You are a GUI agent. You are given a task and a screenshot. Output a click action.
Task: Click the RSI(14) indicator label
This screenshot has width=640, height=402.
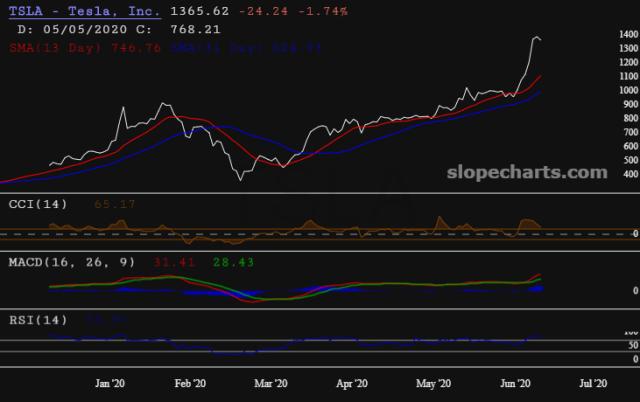pos(38,320)
